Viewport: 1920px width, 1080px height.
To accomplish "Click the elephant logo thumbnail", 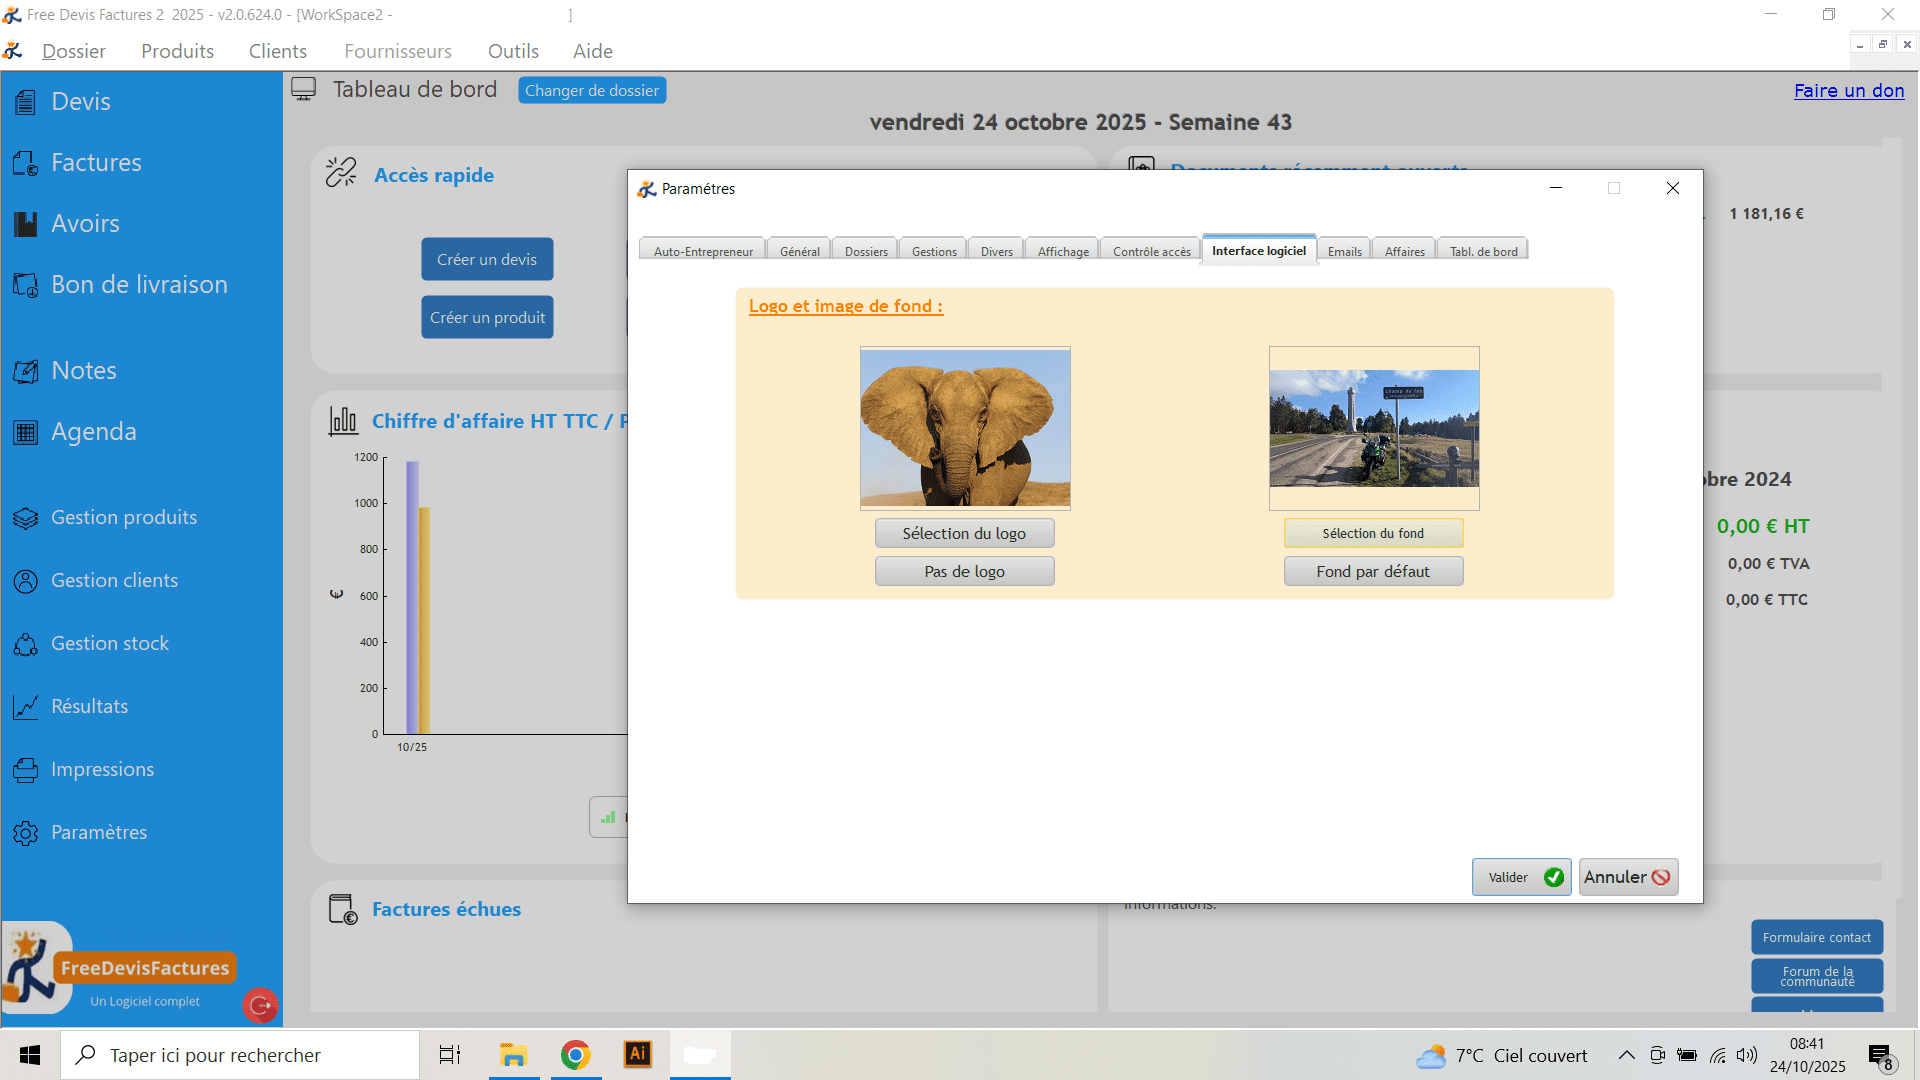I will click(x=965, y=428).
